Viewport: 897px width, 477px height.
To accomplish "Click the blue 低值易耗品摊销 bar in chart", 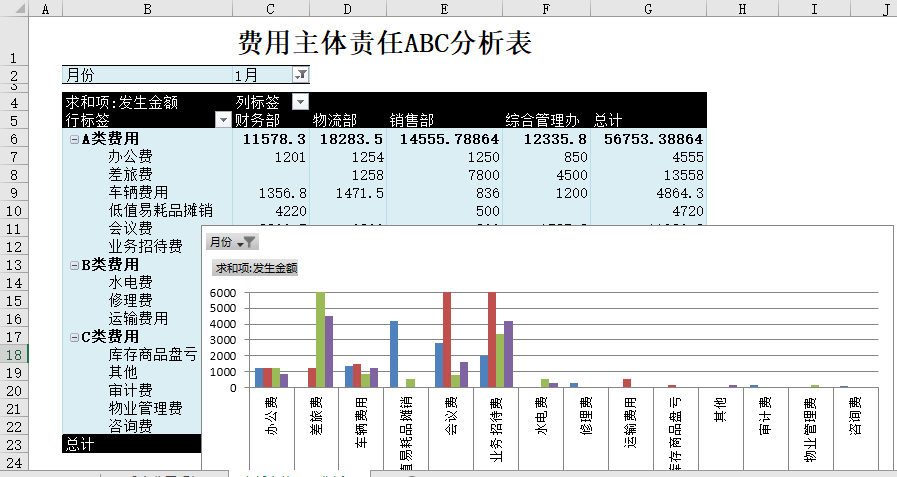I will (394, 354).
